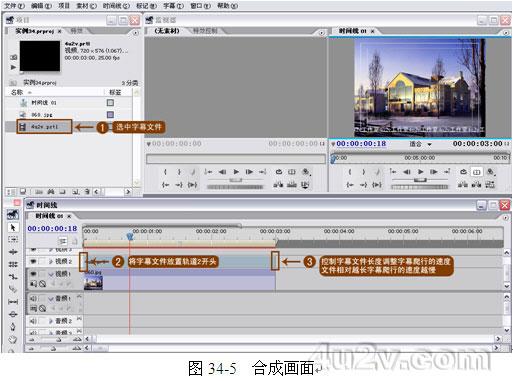The height and width of the screenshot is (381, 513).
Task: Open the 适合 zoom-level dropdown in the program monitor
Action: tap(429, 144)
